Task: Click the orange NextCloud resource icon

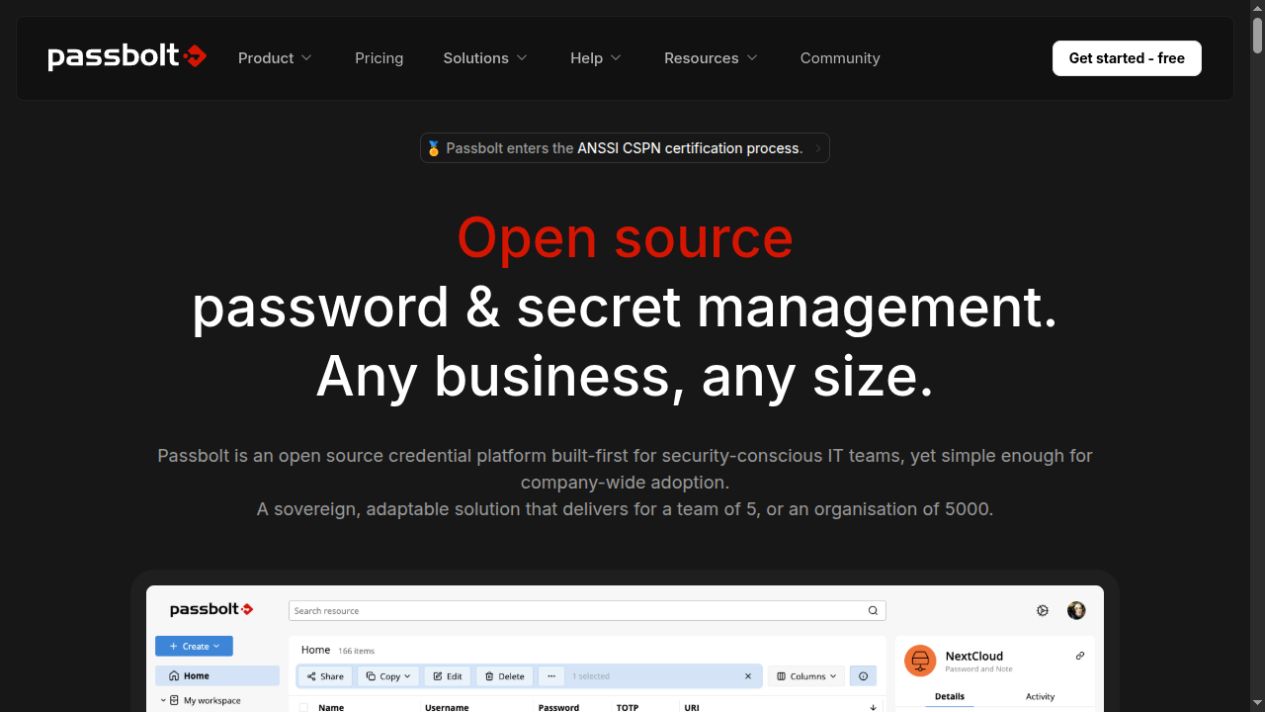Action: pos(919,660)
